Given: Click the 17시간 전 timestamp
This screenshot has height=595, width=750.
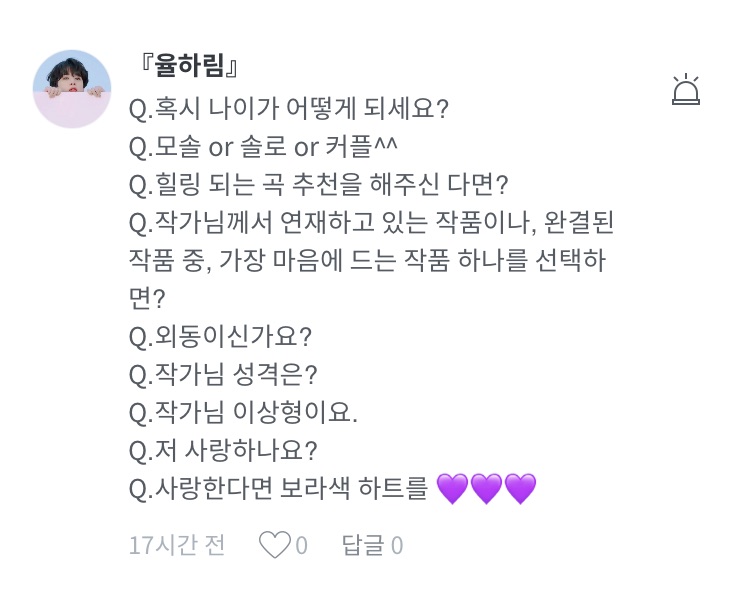Looking at the screenshot, I should point(177,545).
